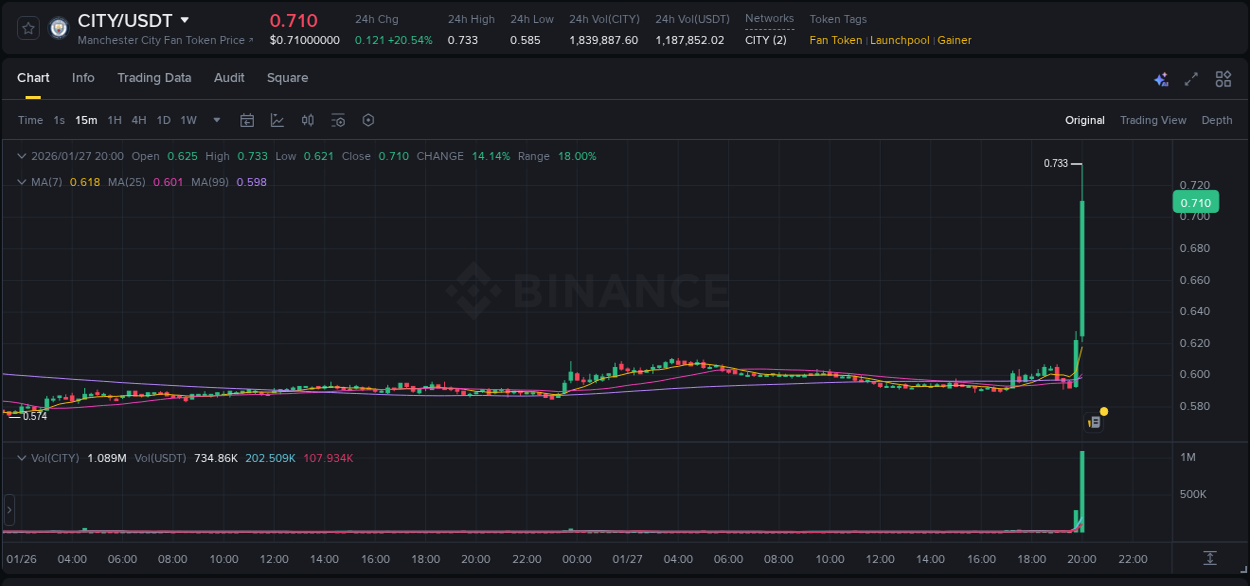Expand chart to fullscreen with diagonal arrows

click(1191, 78)
